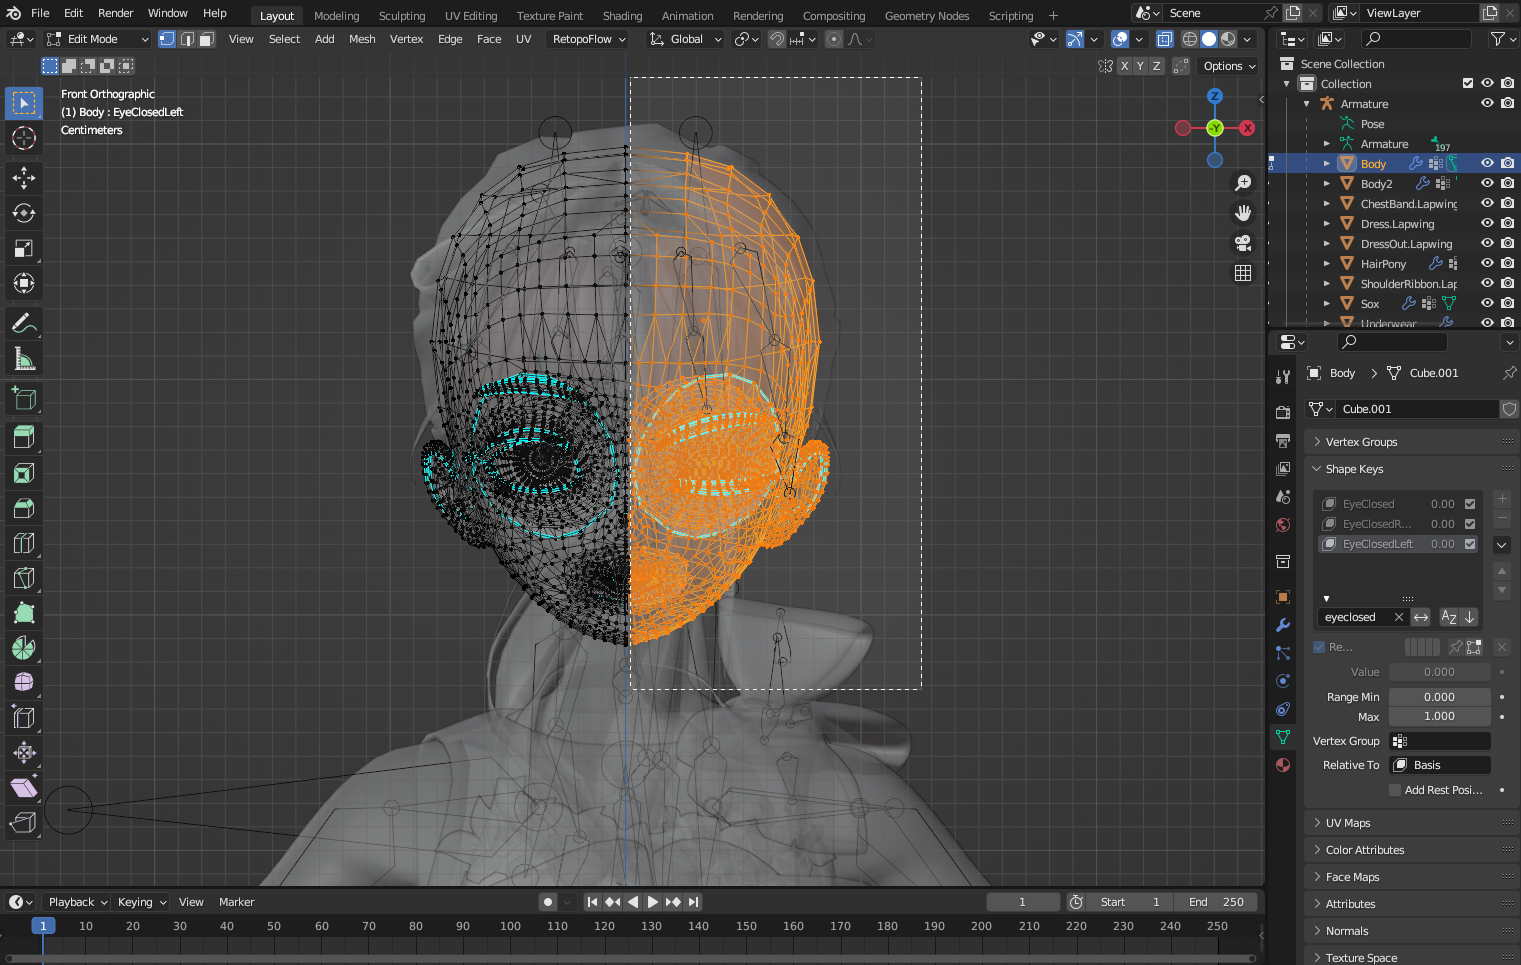Activate the Annotate tool
Viewport: 1521px width, 965px height.
[24, 323]
